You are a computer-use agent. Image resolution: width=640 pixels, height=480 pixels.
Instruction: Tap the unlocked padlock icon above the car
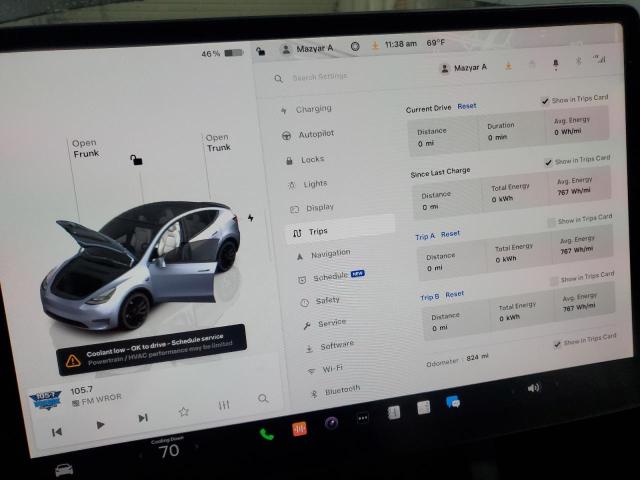136,160
